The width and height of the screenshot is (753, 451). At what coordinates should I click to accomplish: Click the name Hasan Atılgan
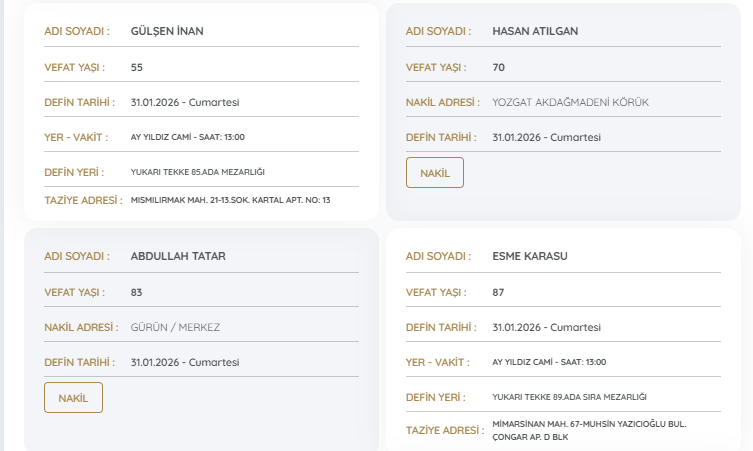535,30
